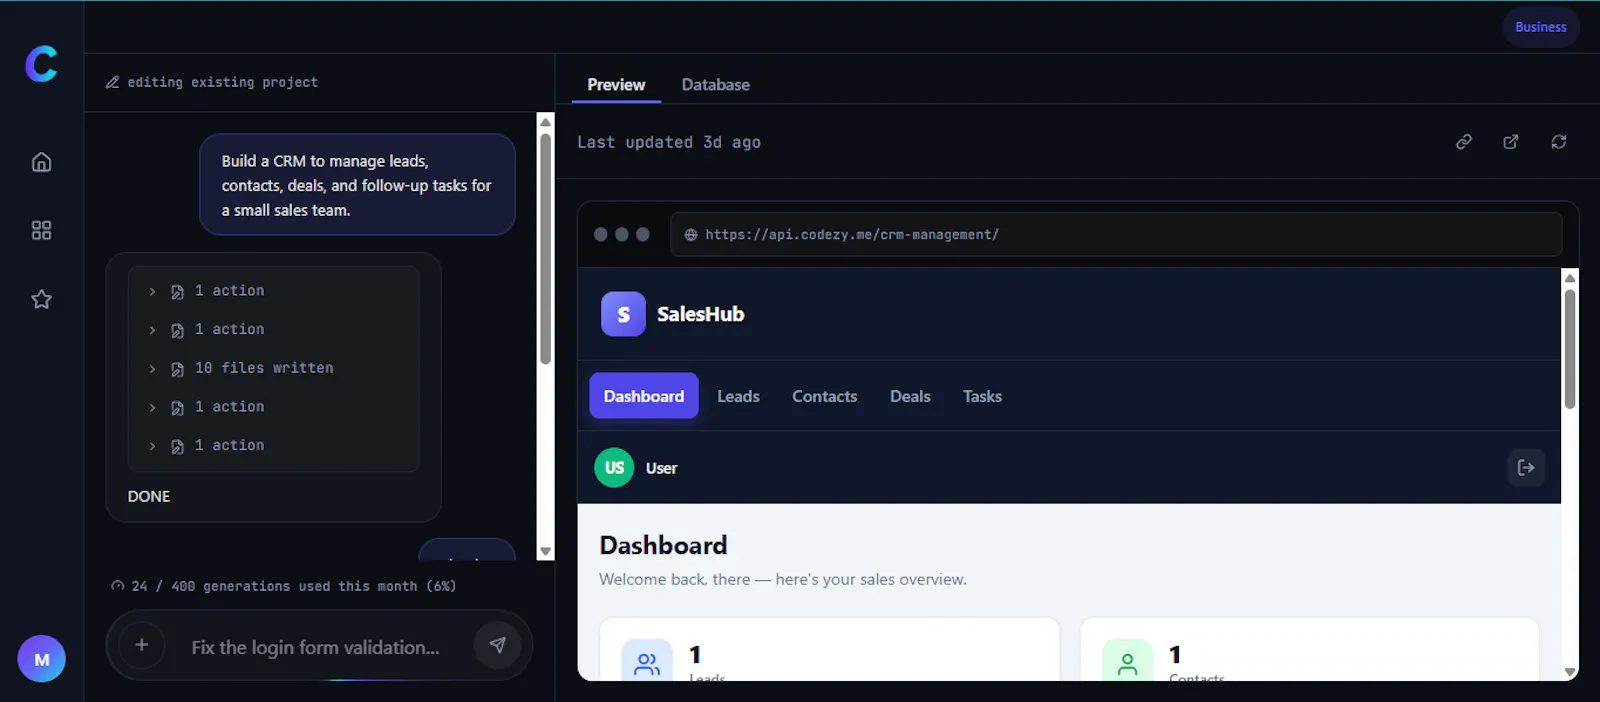The height and width of the screenshot is (702, 1600).
Task: Log out using the sign-out icon
Action: 1526,467
